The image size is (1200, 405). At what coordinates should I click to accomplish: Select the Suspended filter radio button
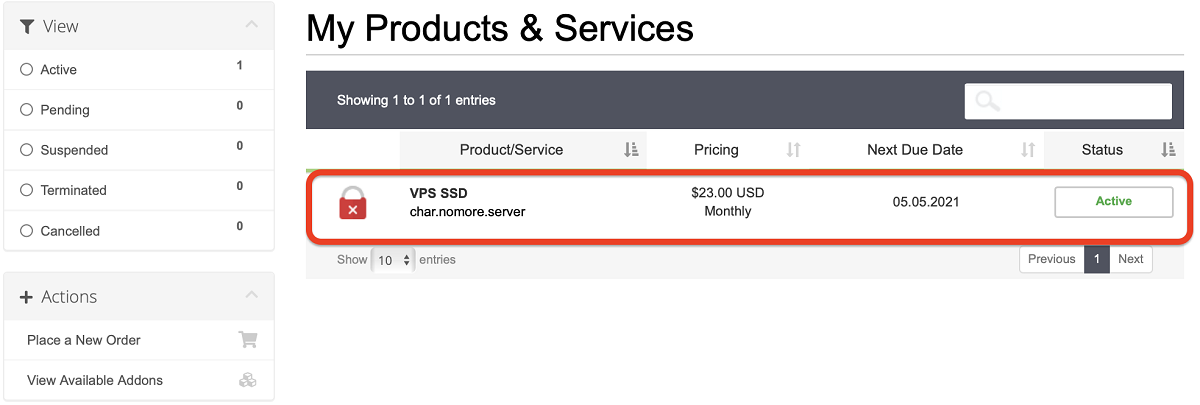tap(27, 150)
